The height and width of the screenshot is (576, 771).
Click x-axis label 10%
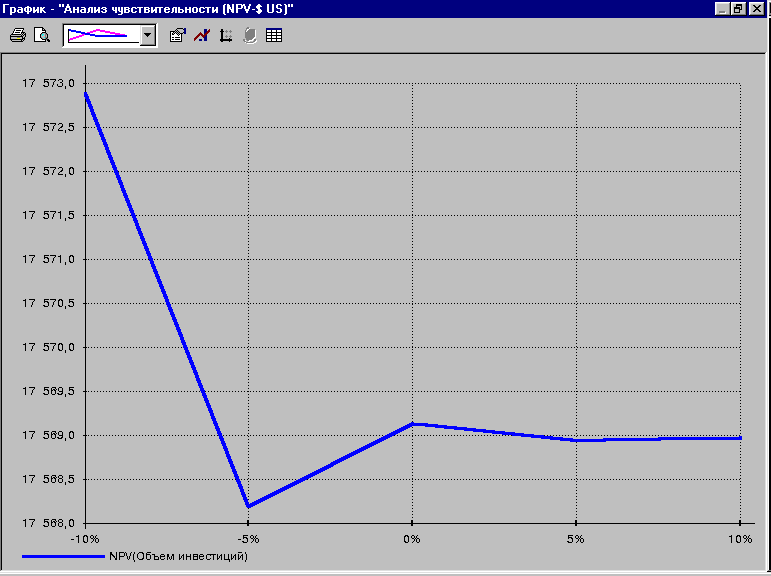pyautogui.click(x=740, y=539)
